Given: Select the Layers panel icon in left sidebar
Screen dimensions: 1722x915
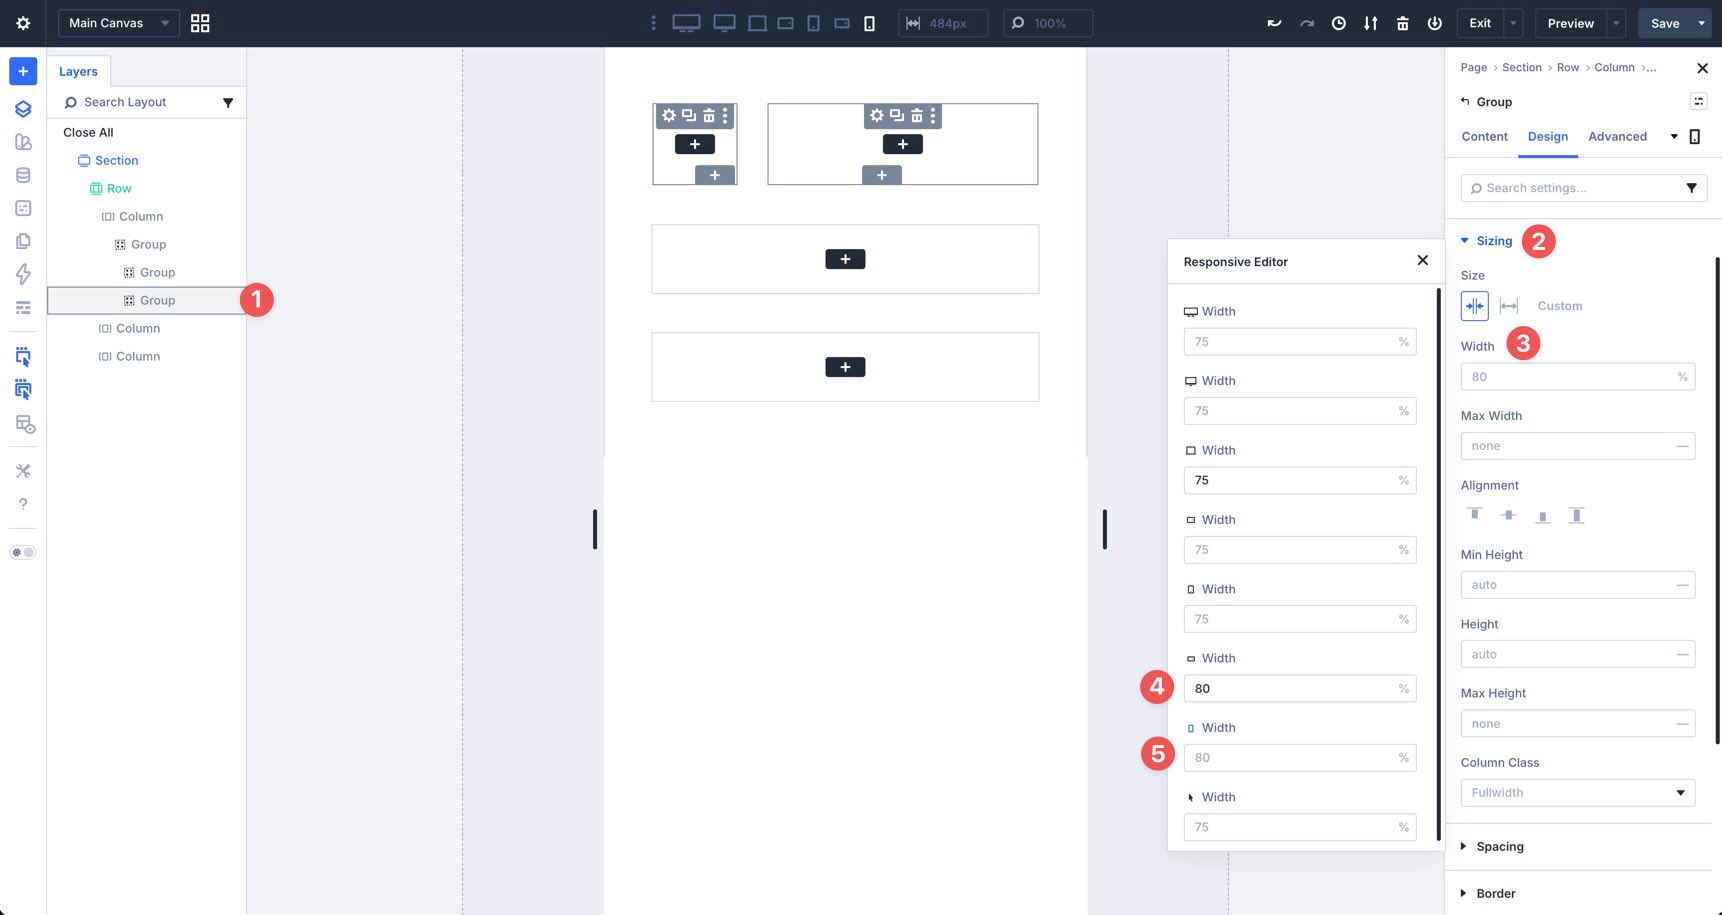Looking at the screenshot, I should [x=23, y=108].
